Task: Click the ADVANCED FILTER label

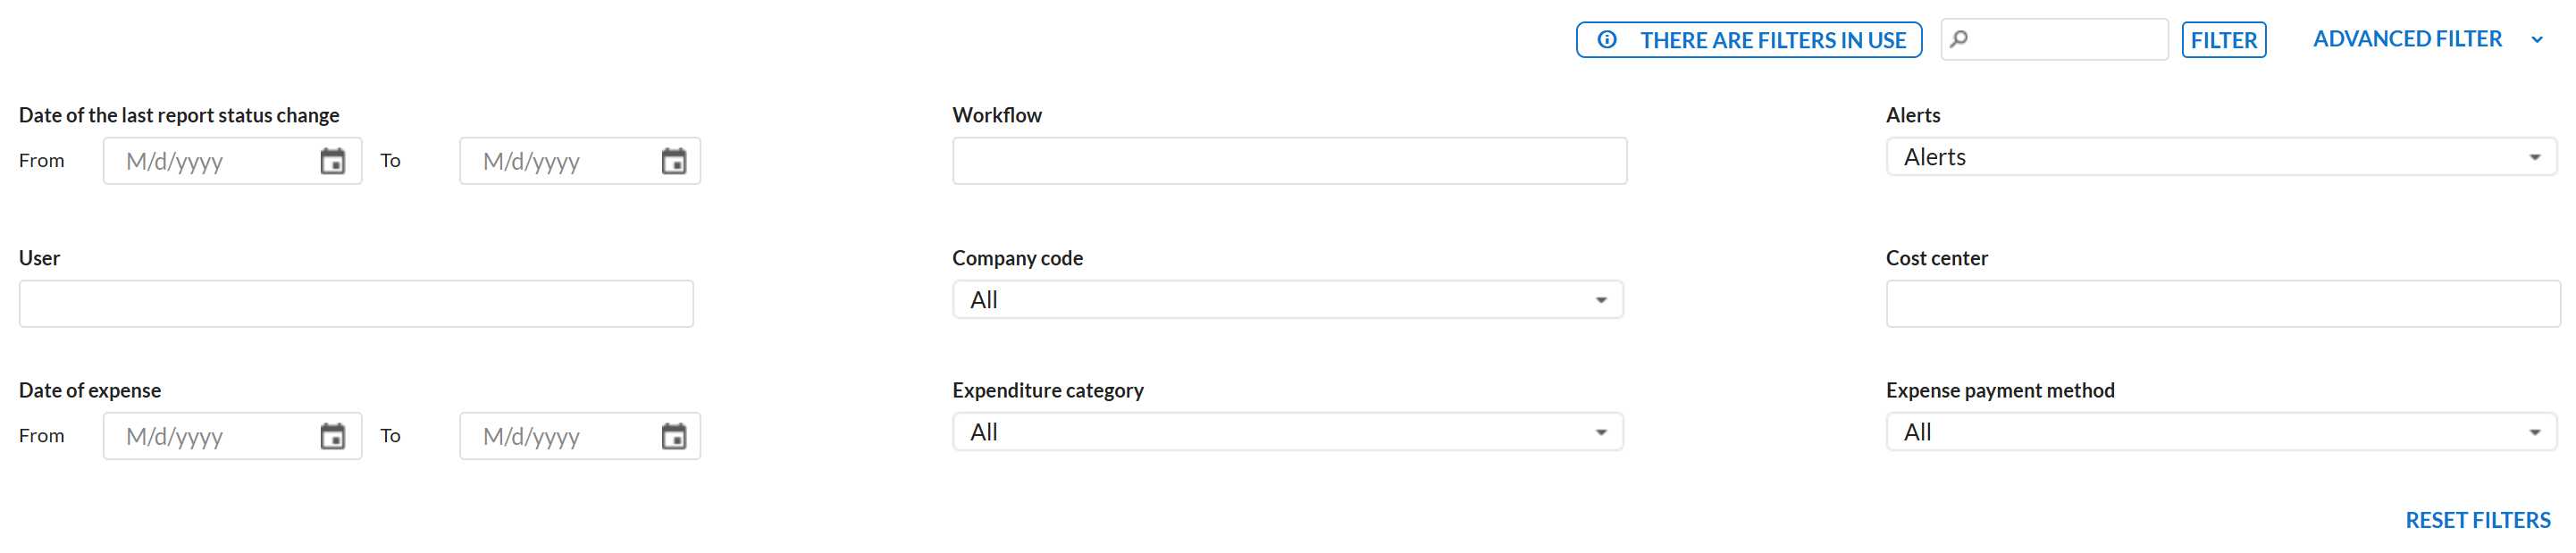Action: pyautogui.click(x=2407, y=39)
